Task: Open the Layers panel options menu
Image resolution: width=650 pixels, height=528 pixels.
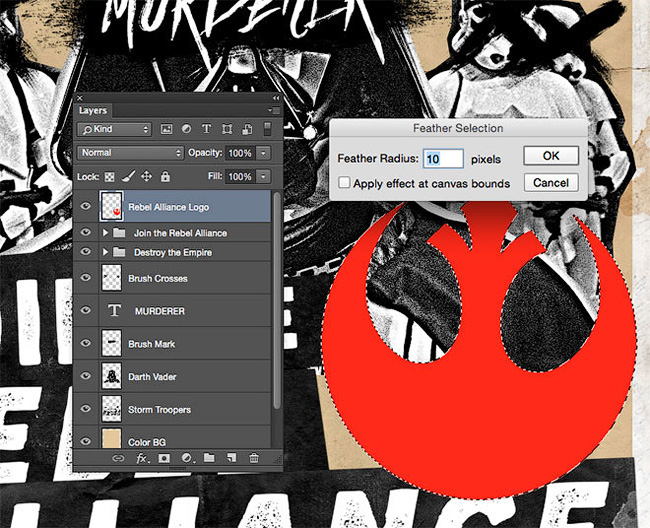Action: (x=274, y=111)
